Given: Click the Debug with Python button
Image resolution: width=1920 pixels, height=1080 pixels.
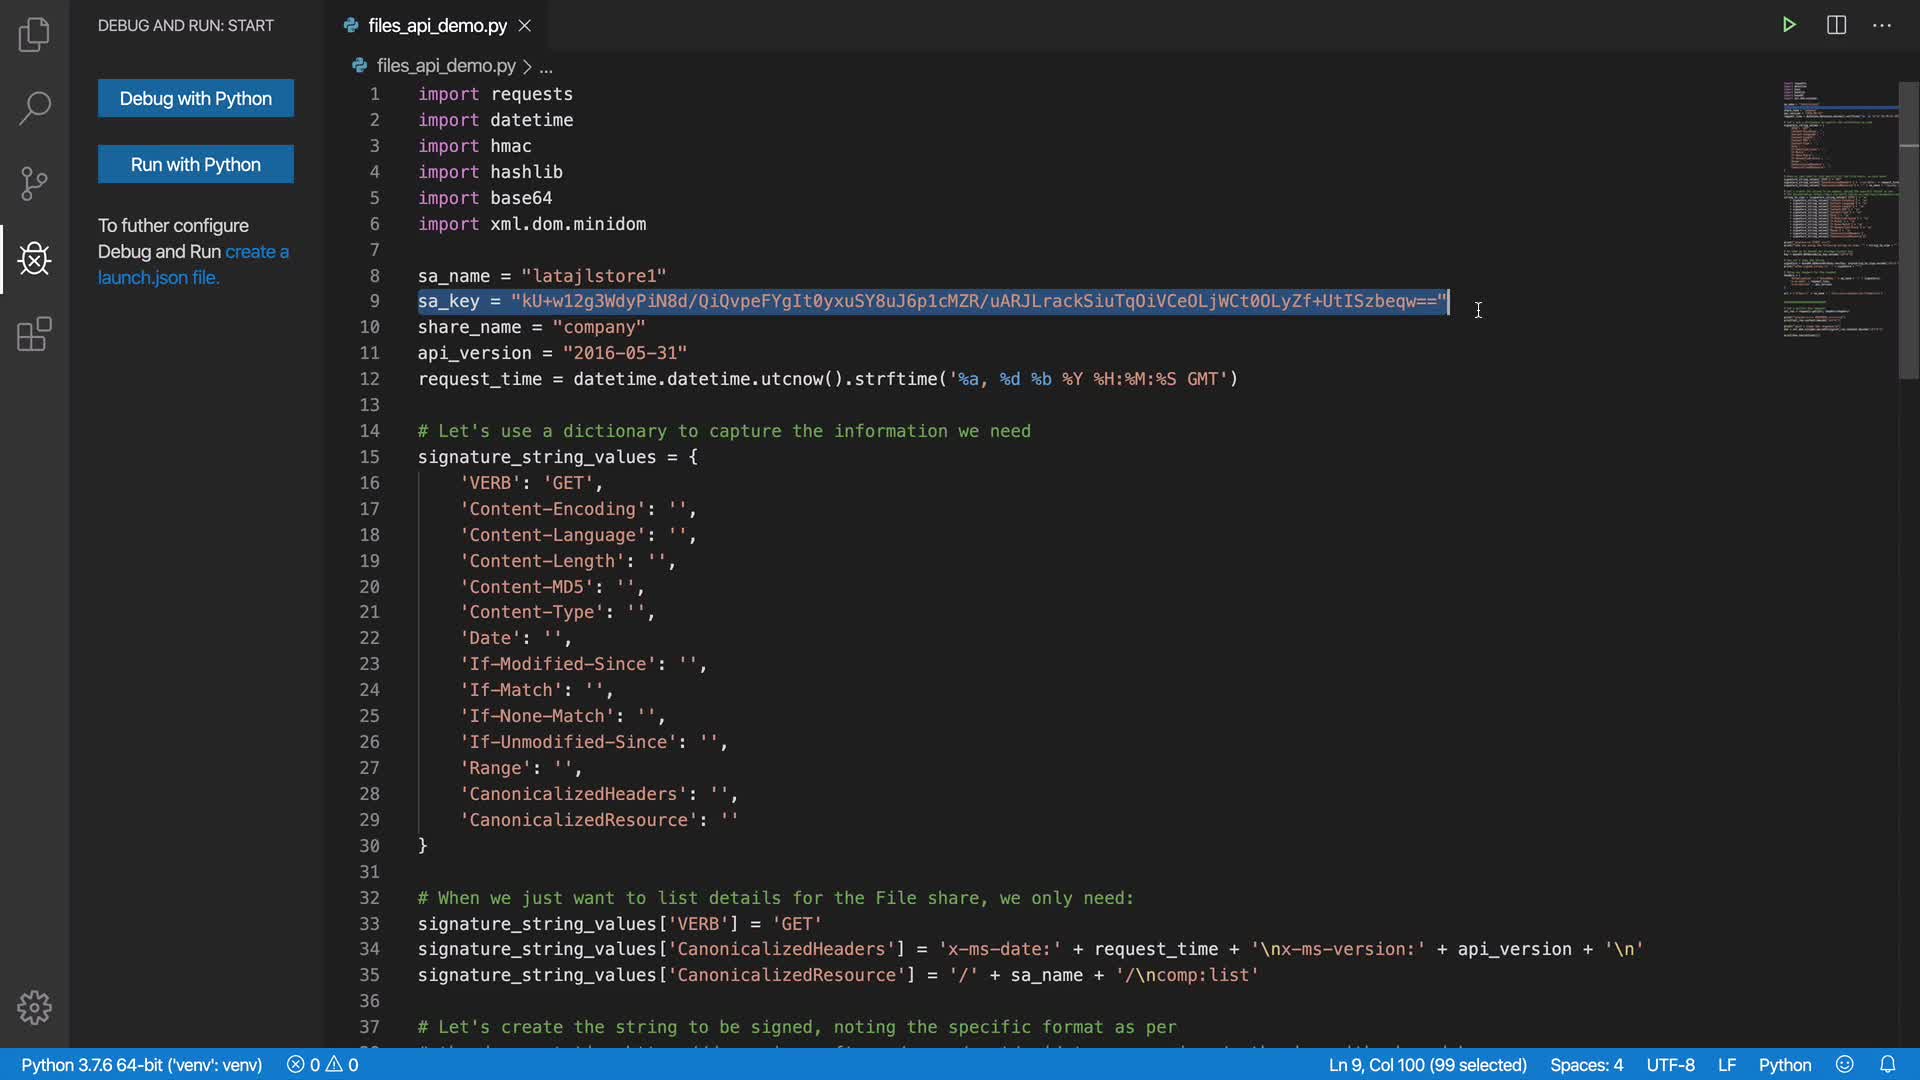Looking at the screenshot, I should 196,98.
